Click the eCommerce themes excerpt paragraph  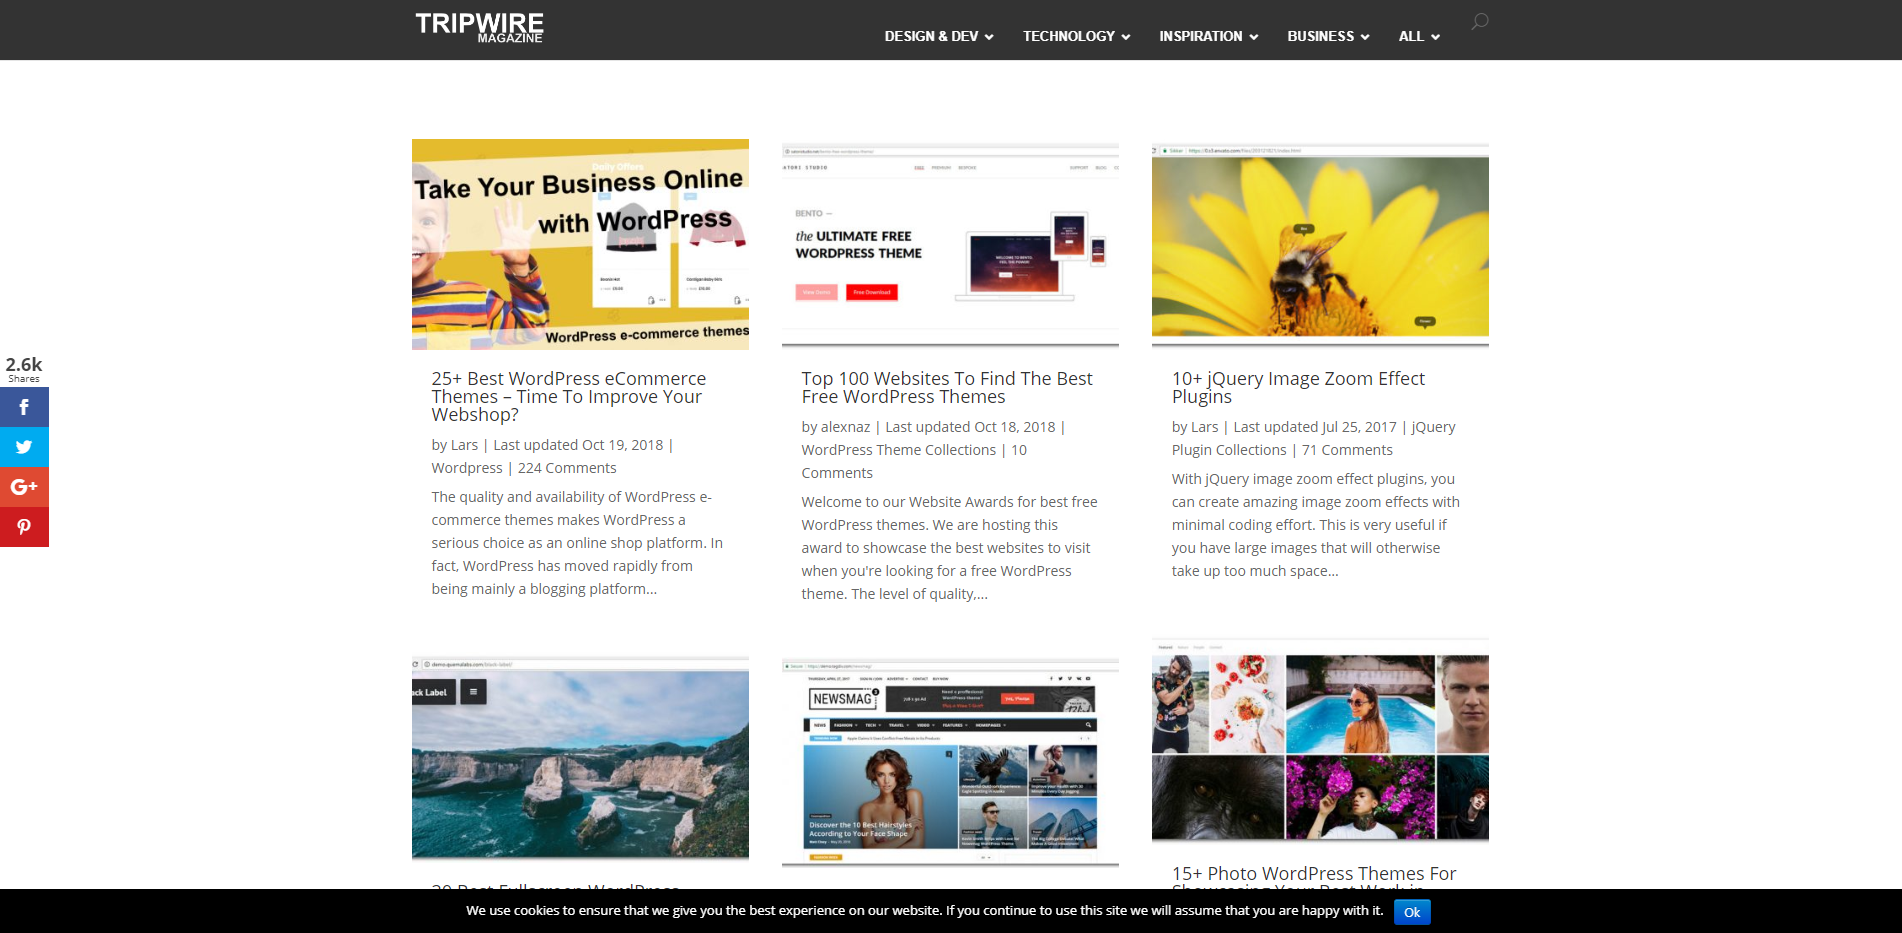[x=578, y=543]
